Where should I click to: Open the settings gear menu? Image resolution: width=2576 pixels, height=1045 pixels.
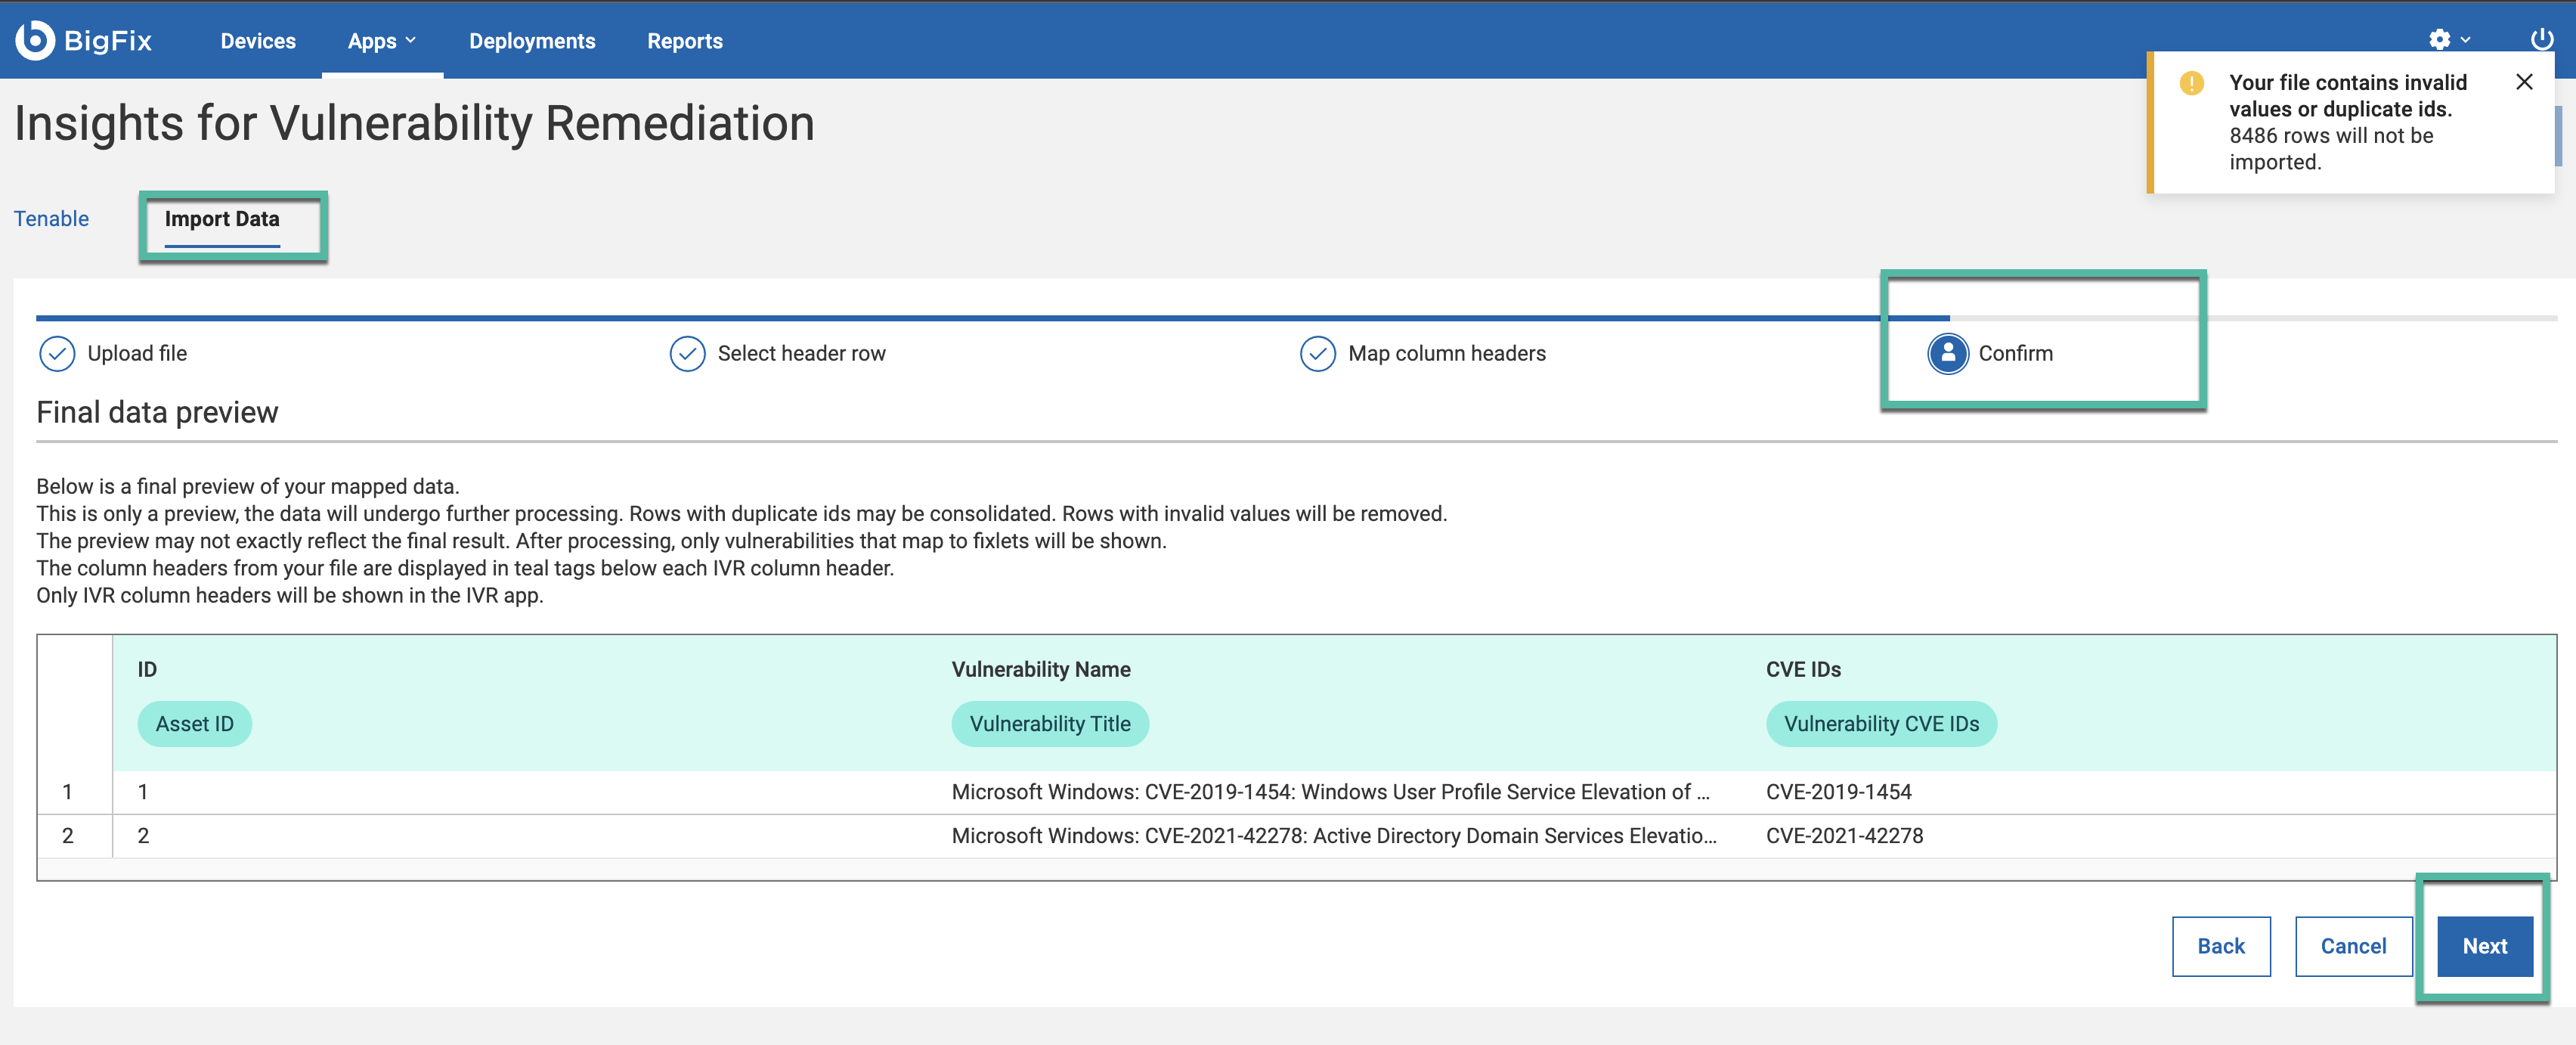pyautogui.click(x=2439, y=40)
